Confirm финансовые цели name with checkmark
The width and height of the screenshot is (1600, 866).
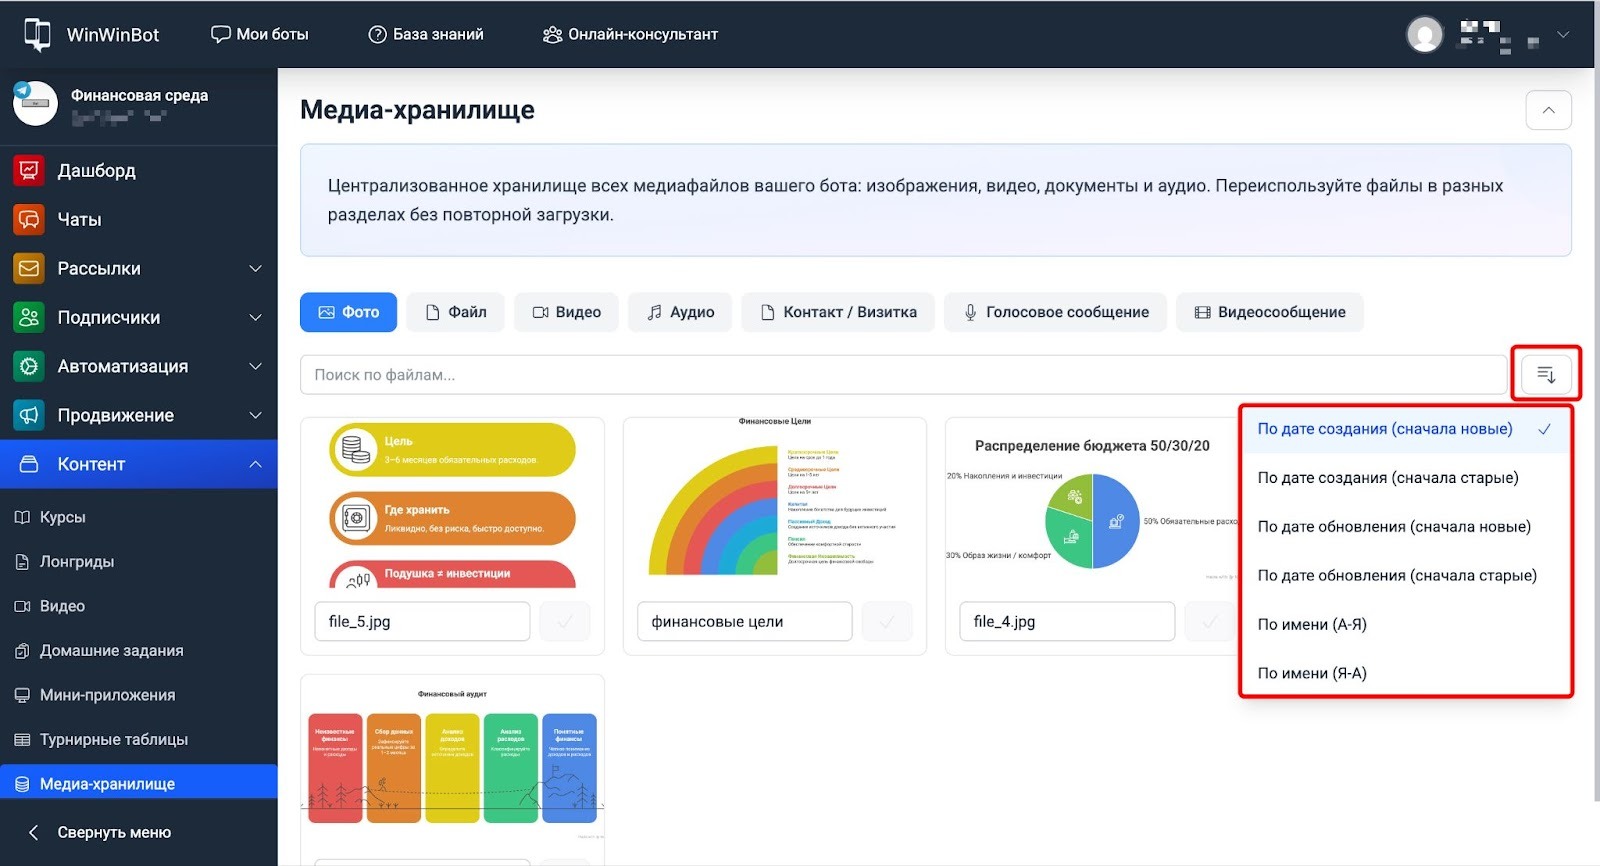(887, 622)
